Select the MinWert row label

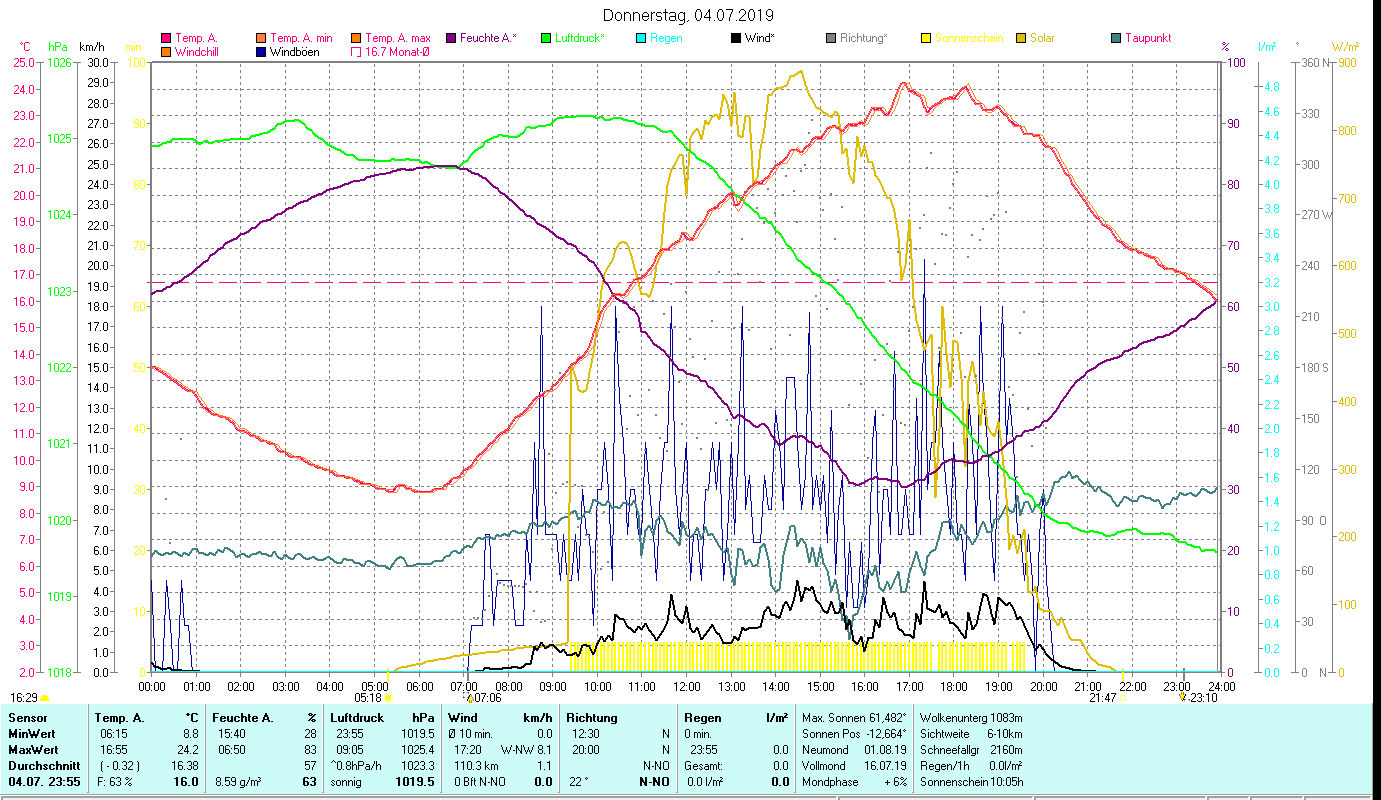tap(31, 733)
